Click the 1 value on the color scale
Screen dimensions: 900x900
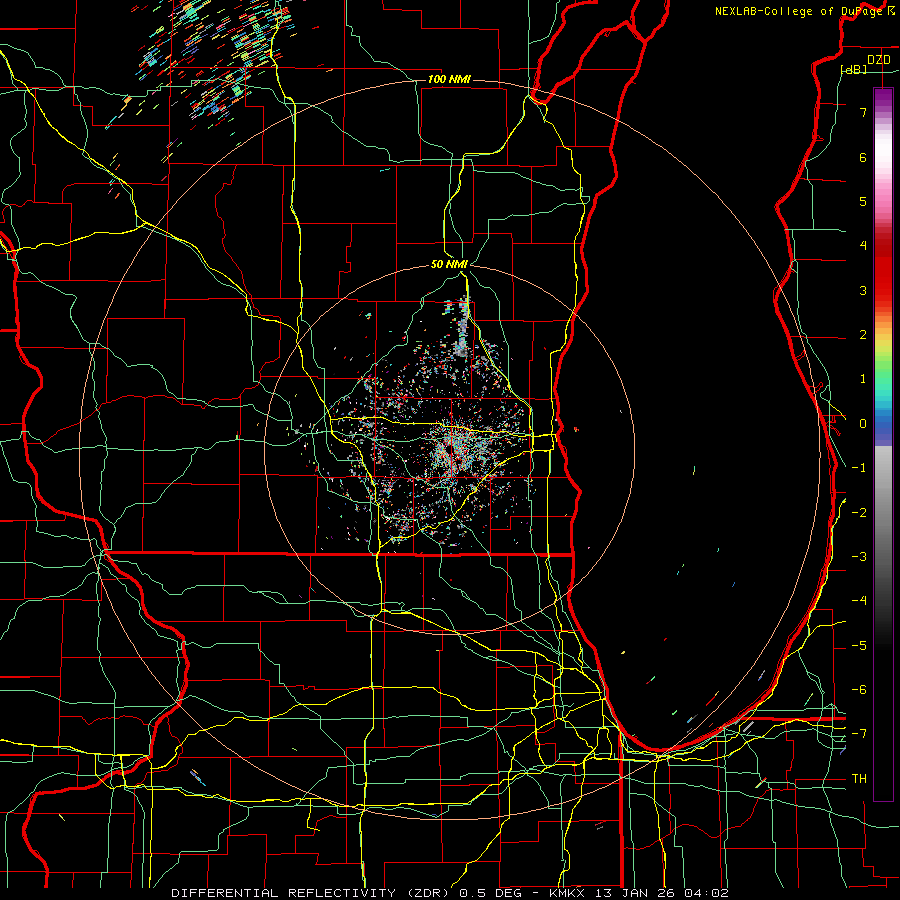863,379
